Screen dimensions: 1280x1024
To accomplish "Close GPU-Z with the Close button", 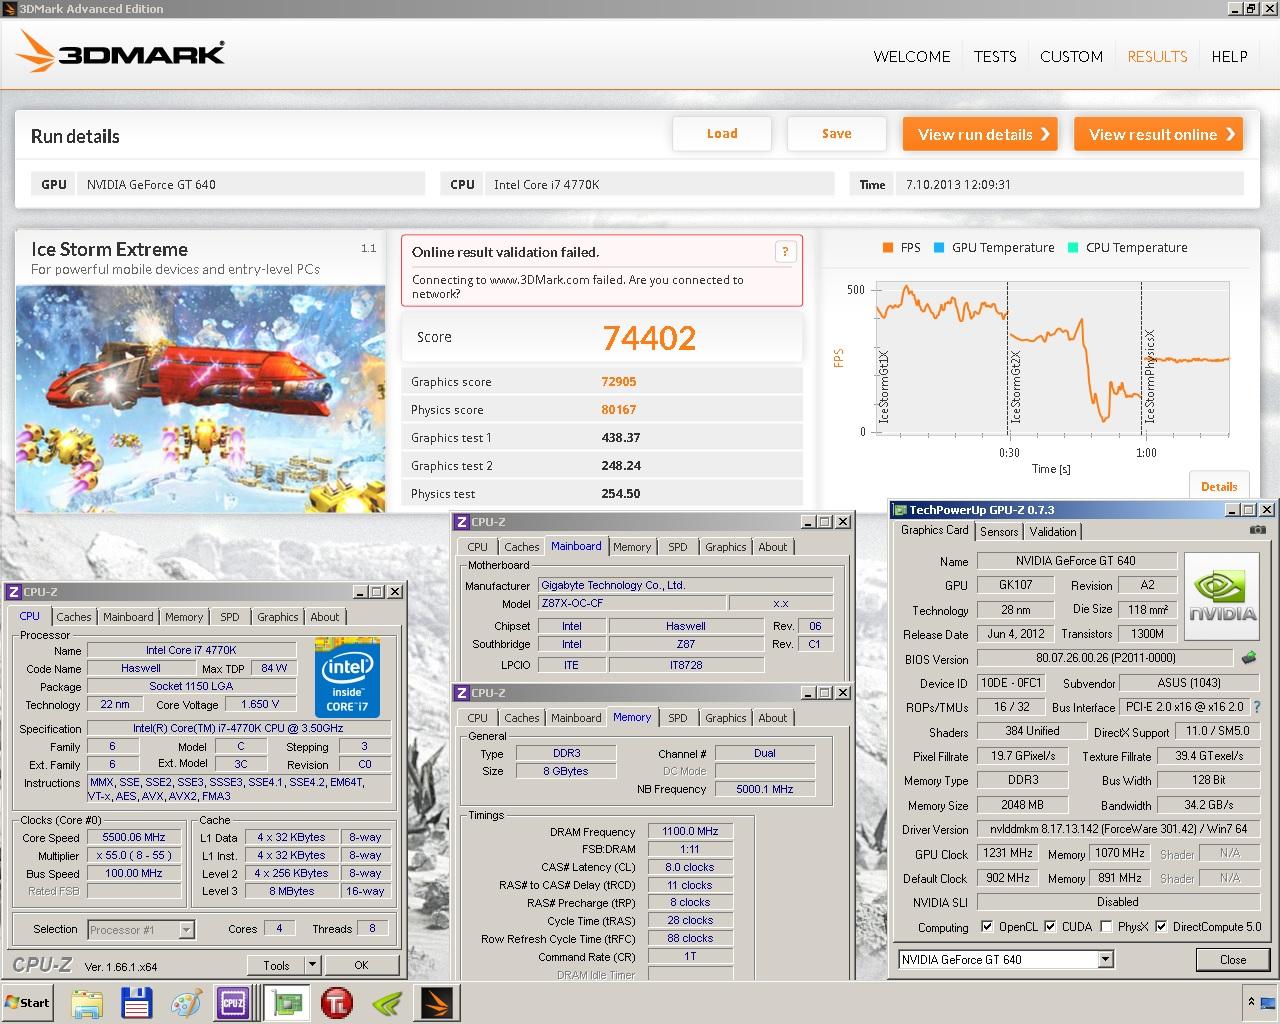I will [1233, 959].
